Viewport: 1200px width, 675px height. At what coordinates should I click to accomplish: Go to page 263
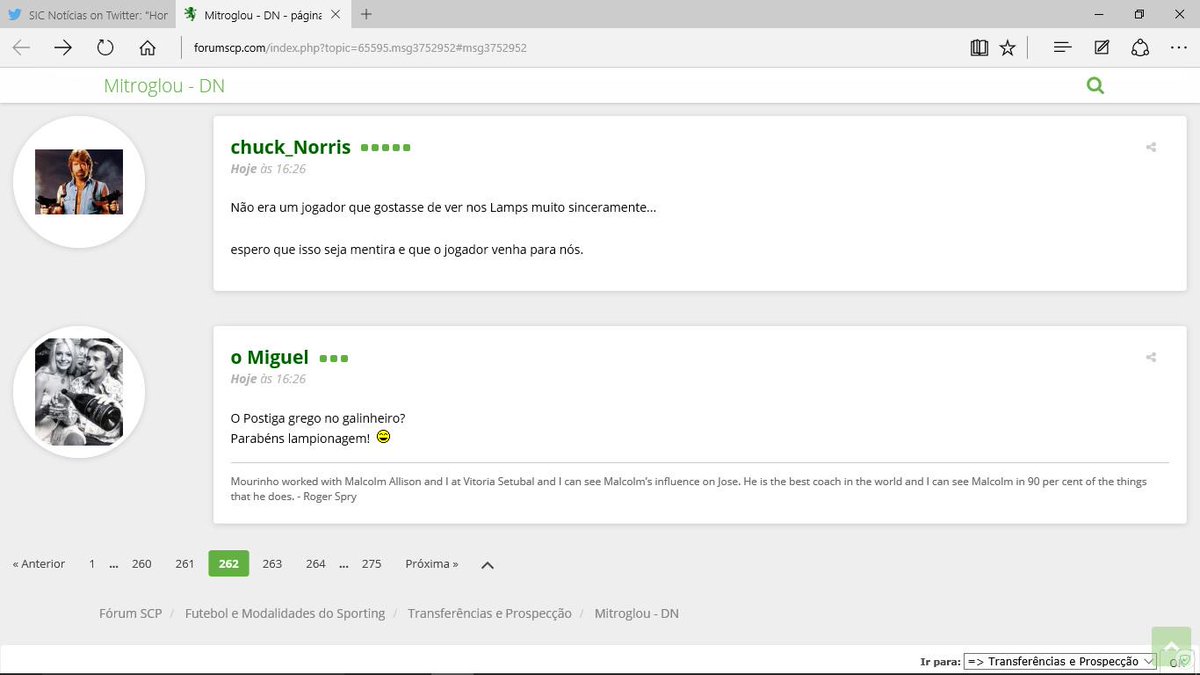[272, 564]
